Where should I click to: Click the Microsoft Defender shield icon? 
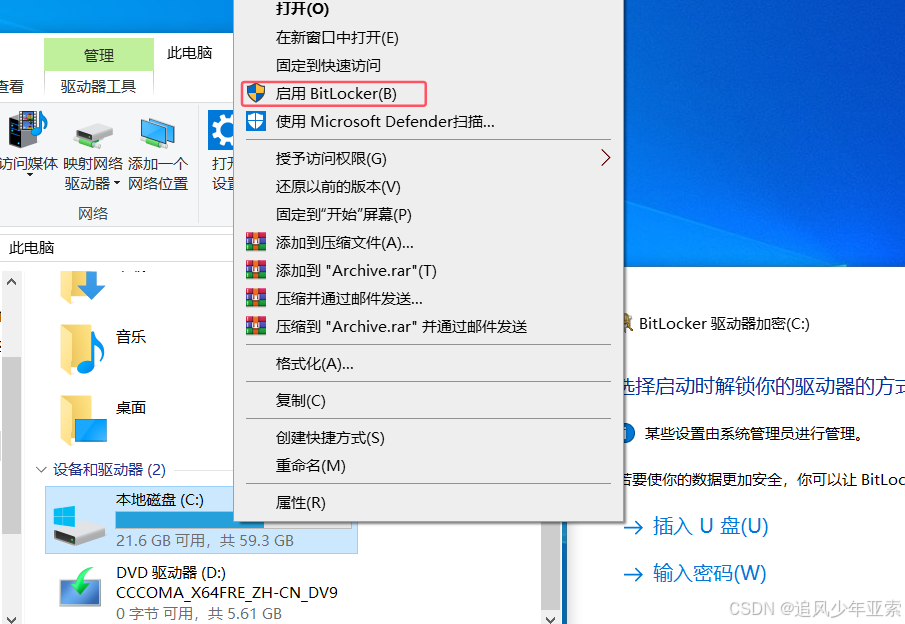click(256, 121)
